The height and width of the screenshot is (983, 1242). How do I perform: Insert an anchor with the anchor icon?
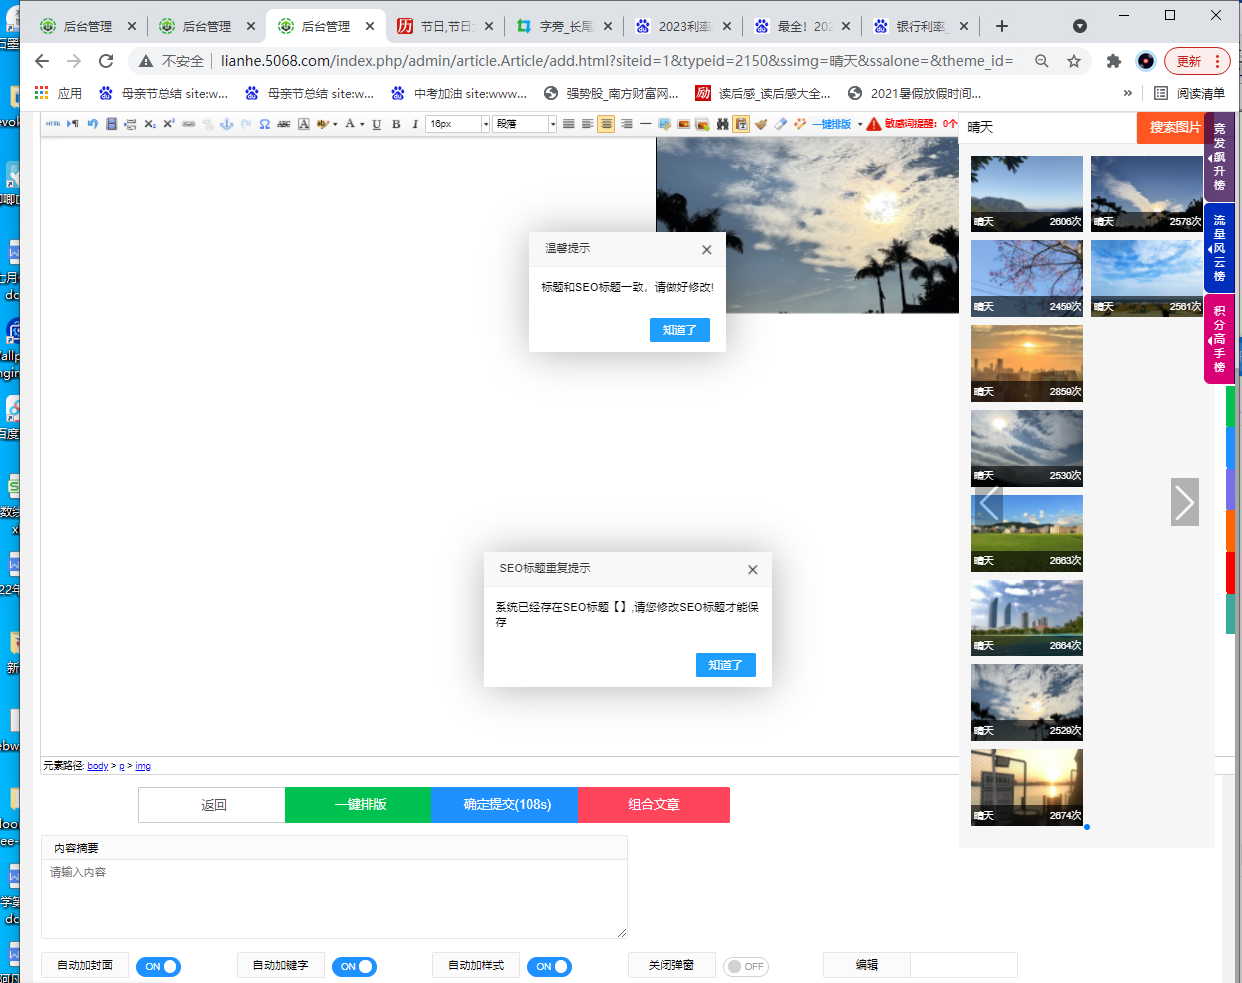(x=226, y=124)
